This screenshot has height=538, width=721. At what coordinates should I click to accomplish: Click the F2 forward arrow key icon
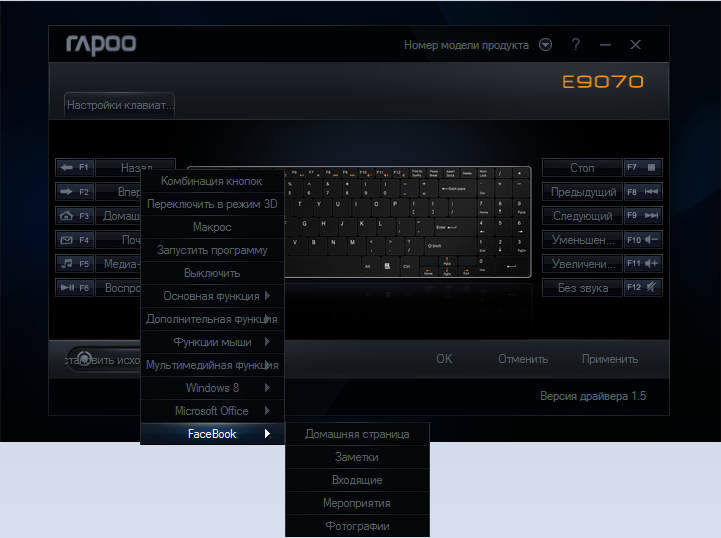click(74, 191)
